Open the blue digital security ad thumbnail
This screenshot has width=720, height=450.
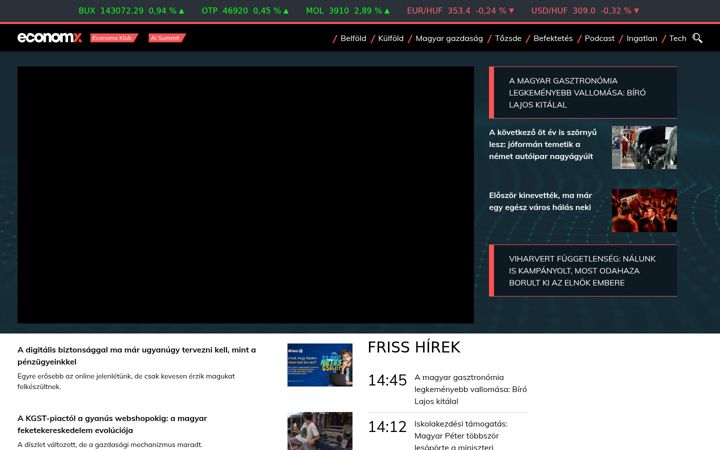[320, 365]
